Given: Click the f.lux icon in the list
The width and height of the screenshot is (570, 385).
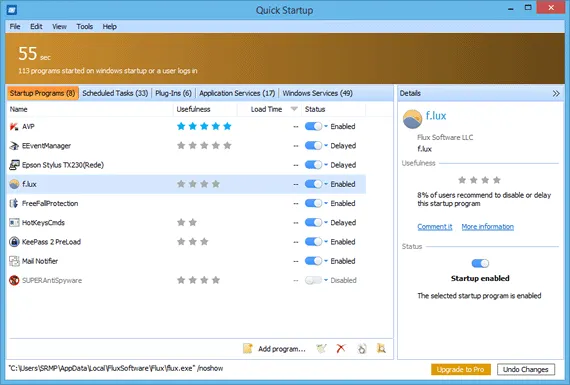Looking at the screenshot, I should [x=14, y=184].
